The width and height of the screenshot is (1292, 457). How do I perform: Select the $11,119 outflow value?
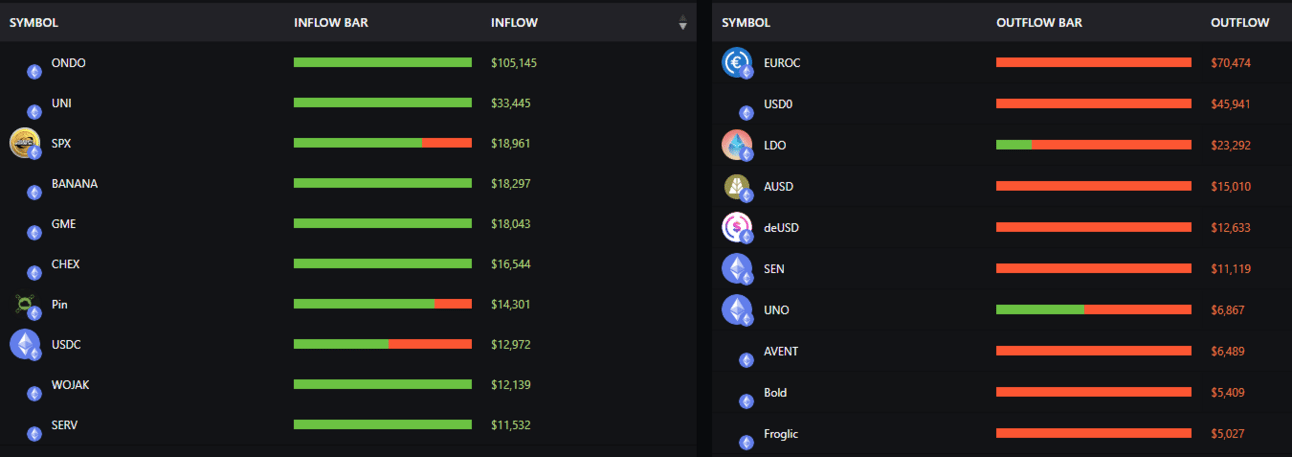tap(1230, 269)
